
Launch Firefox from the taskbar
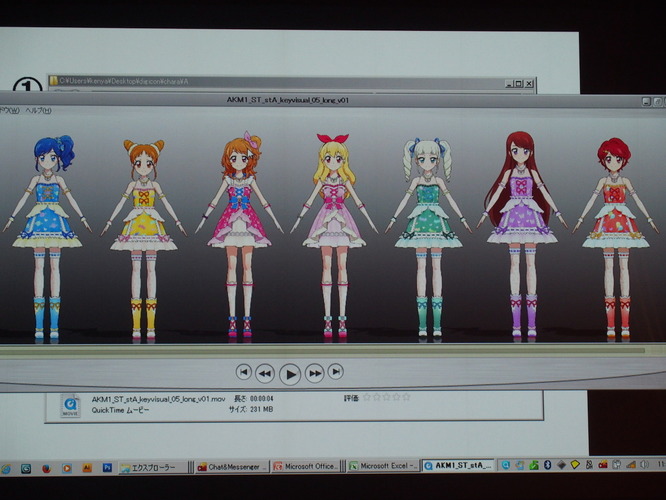click(x=46, y=469)
